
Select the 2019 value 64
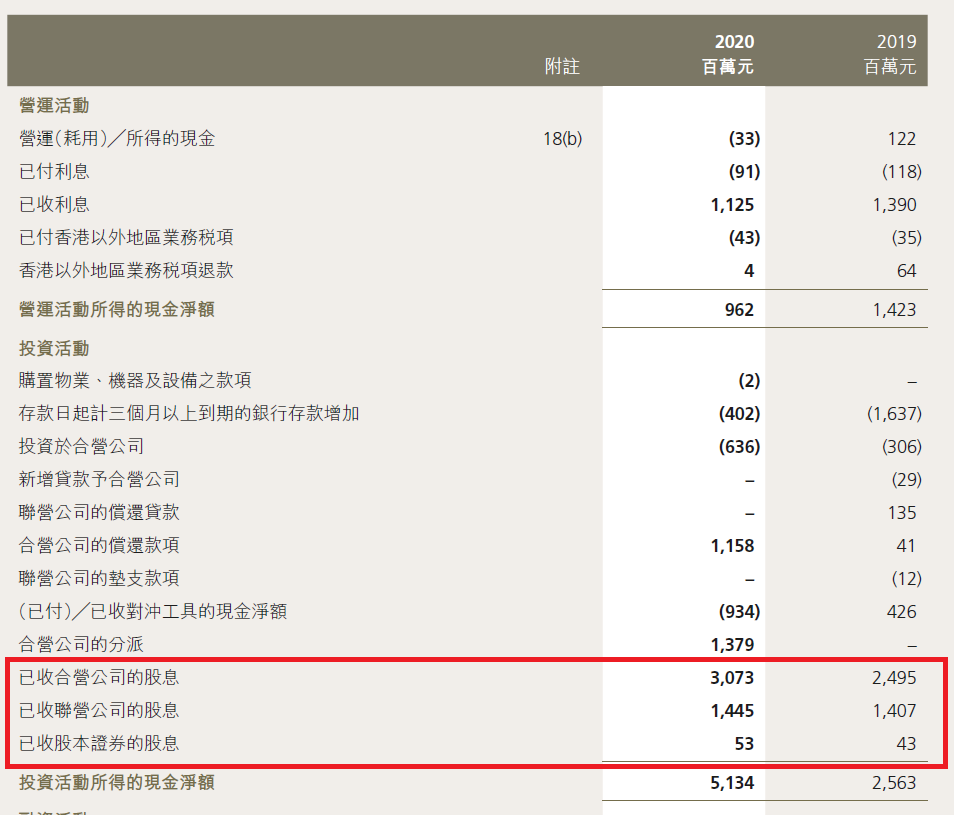pos(907,271)
